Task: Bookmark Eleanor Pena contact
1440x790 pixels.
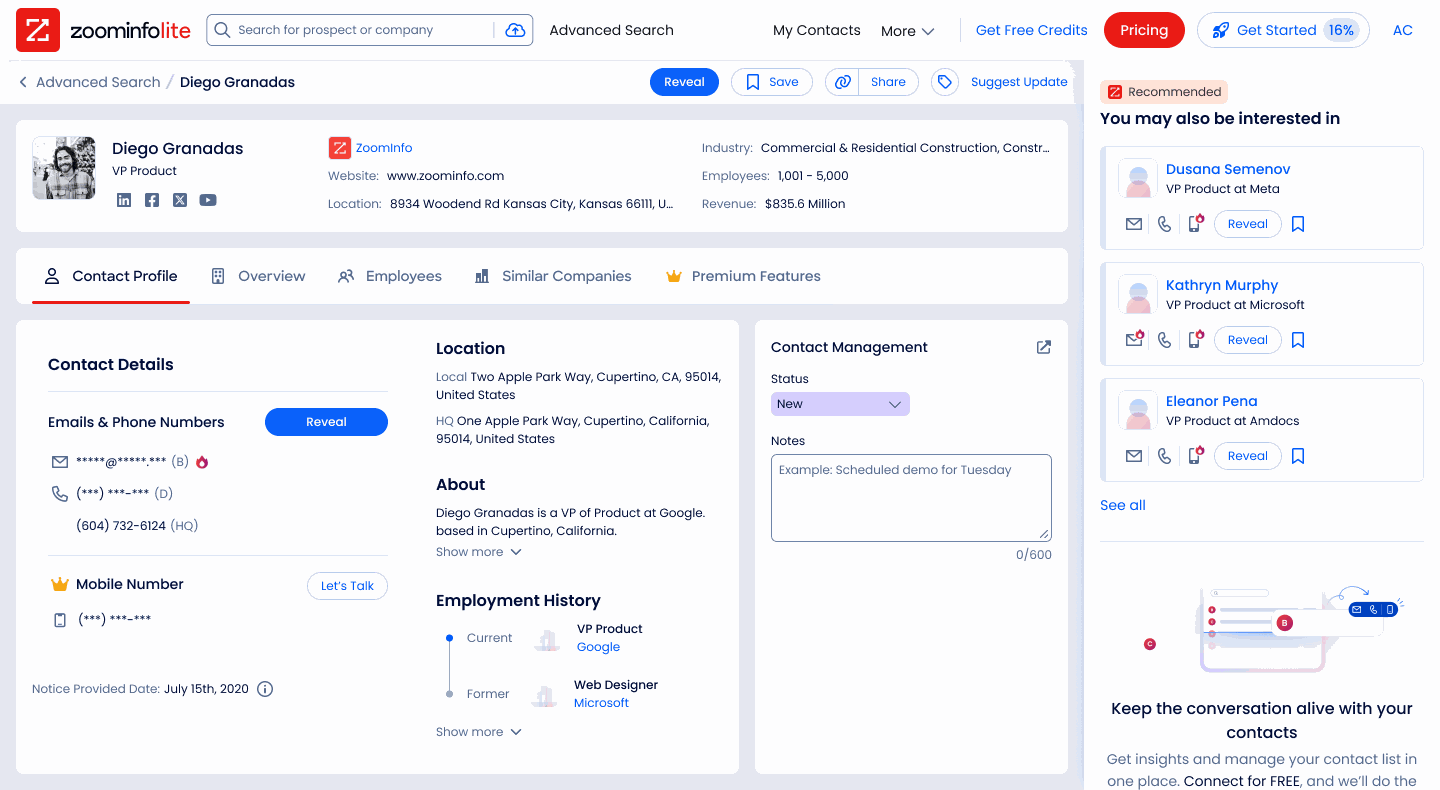Action: click(1298, 456)
